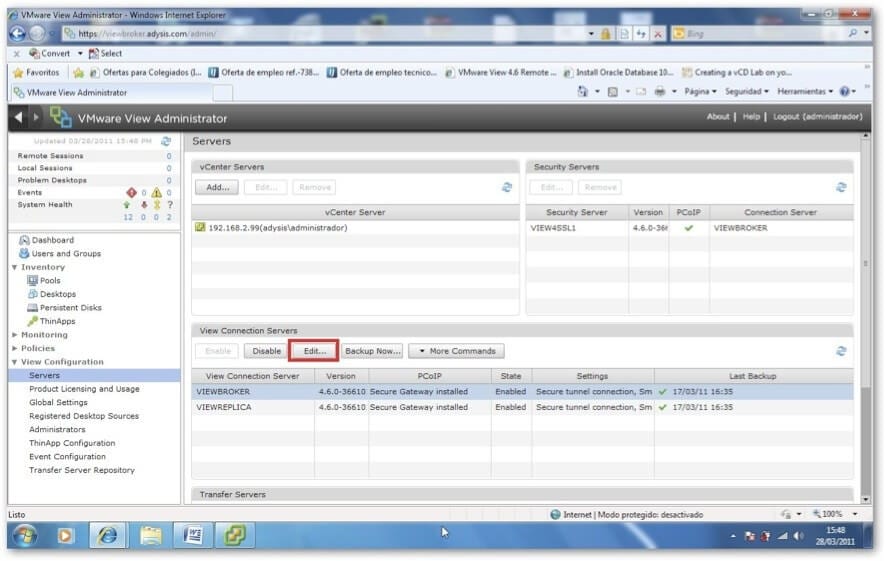Refresh the sidebar Updated status icon
This screenshot has width=886, height=561.
tap(166, 141)
